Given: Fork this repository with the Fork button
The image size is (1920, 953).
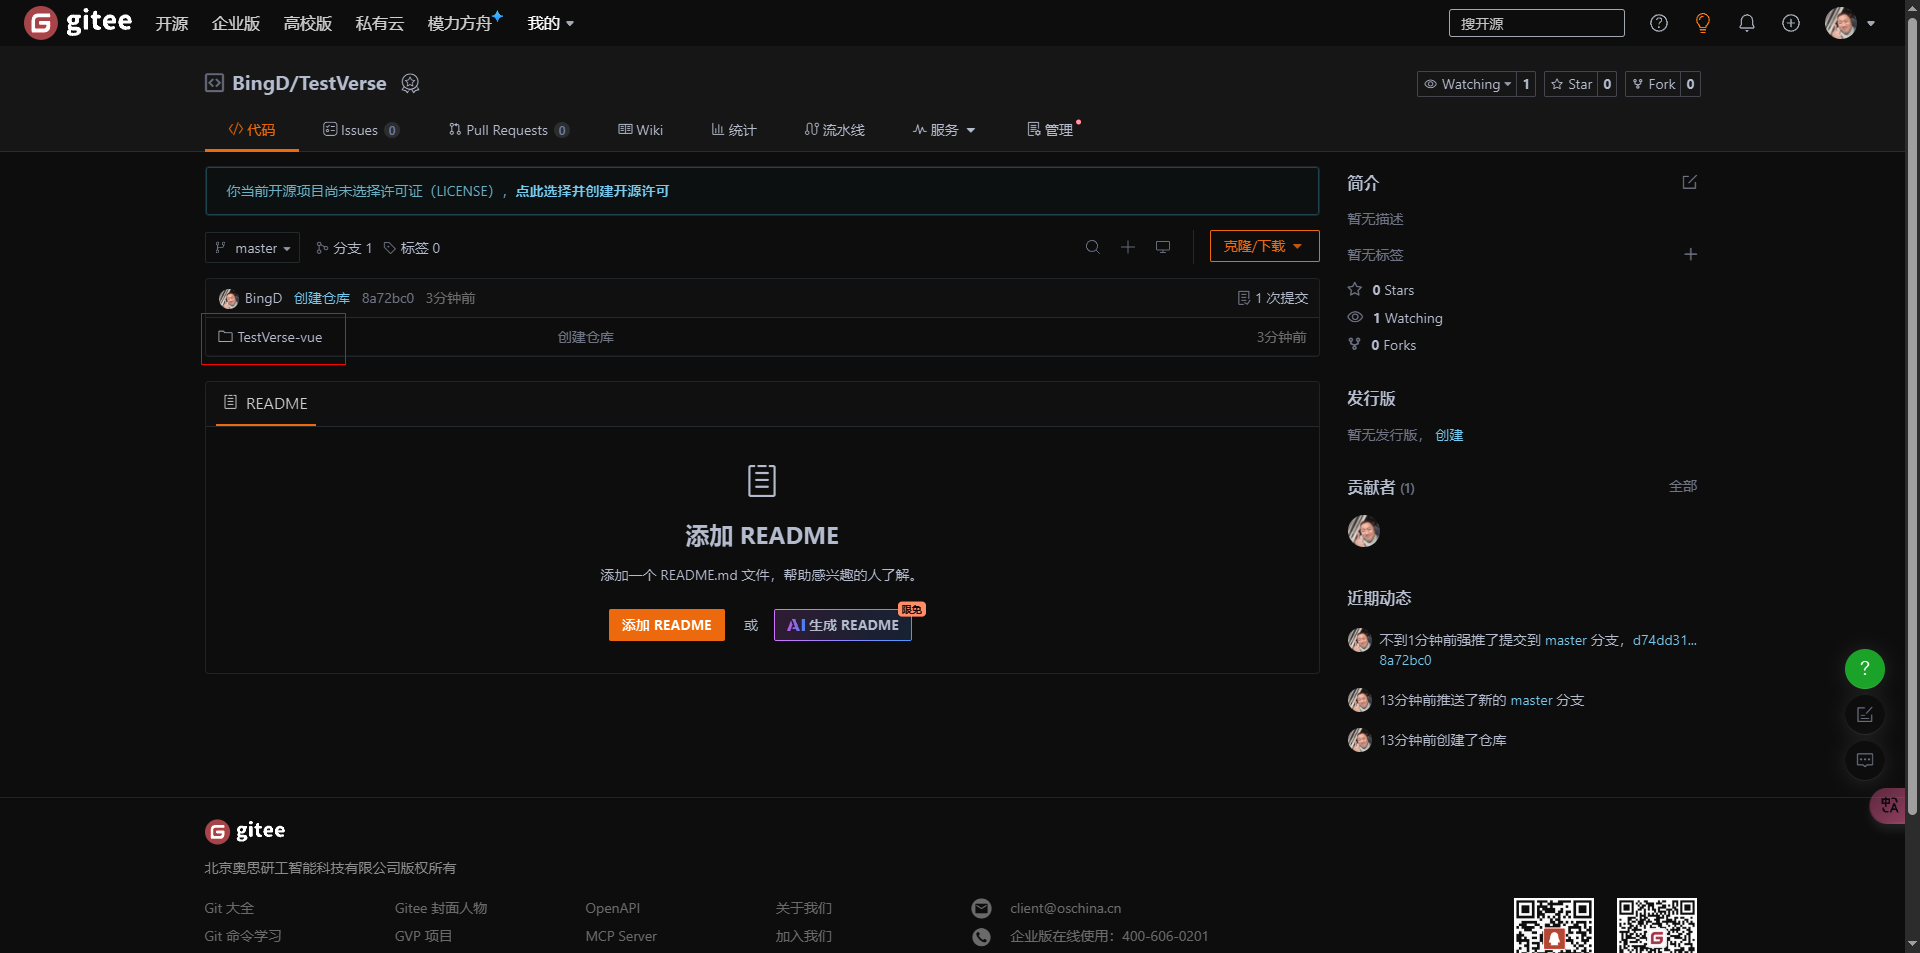Looking at the screenshot, I should click(x=1654, y=84).
